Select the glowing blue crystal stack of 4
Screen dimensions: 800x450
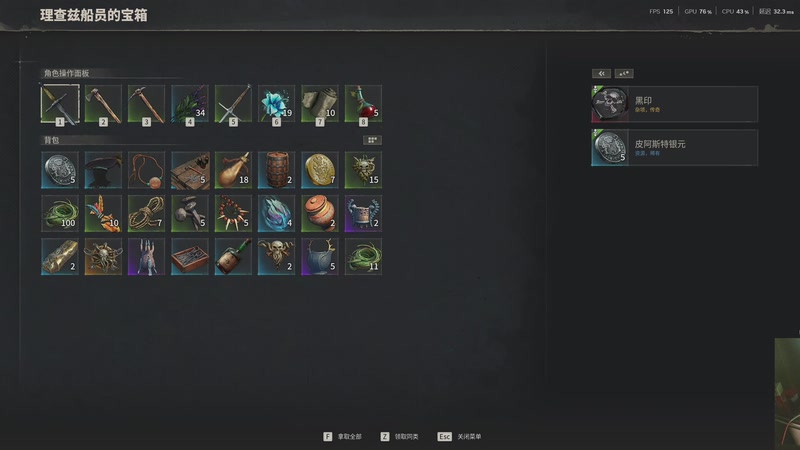pyautogui.click(x=277, y=213)
